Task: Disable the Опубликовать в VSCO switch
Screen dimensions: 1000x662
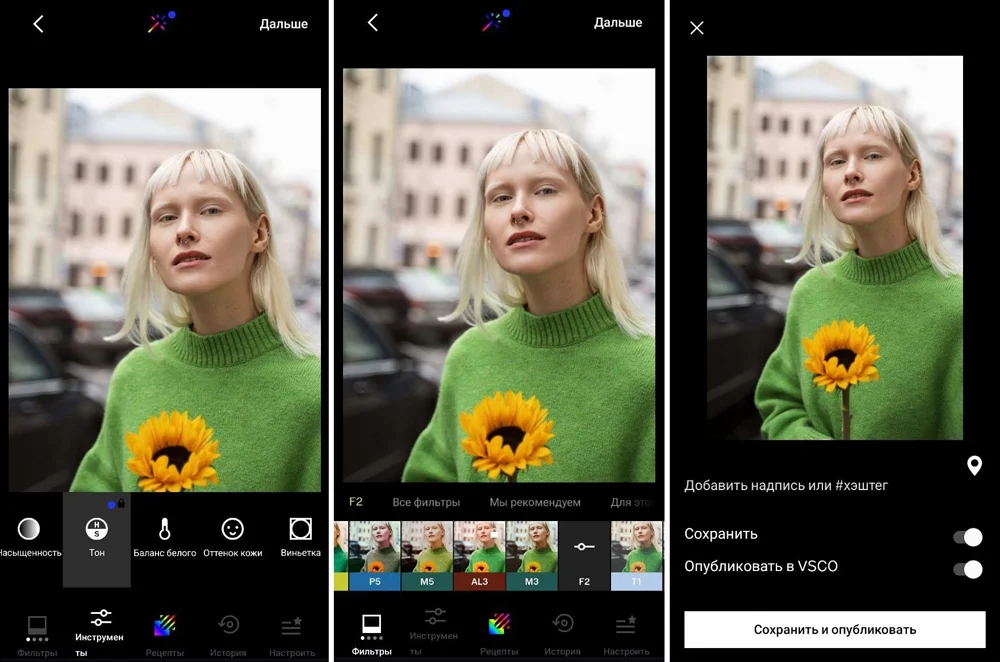Action: [x=967, y=569]
